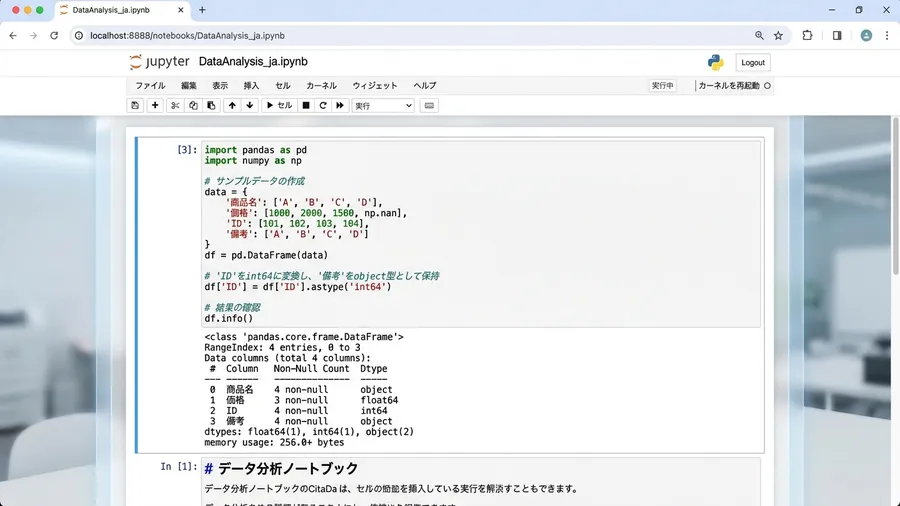This screenshot has height=506, width=900.
Task: Open the セル menu
Action: coord(282,85)
